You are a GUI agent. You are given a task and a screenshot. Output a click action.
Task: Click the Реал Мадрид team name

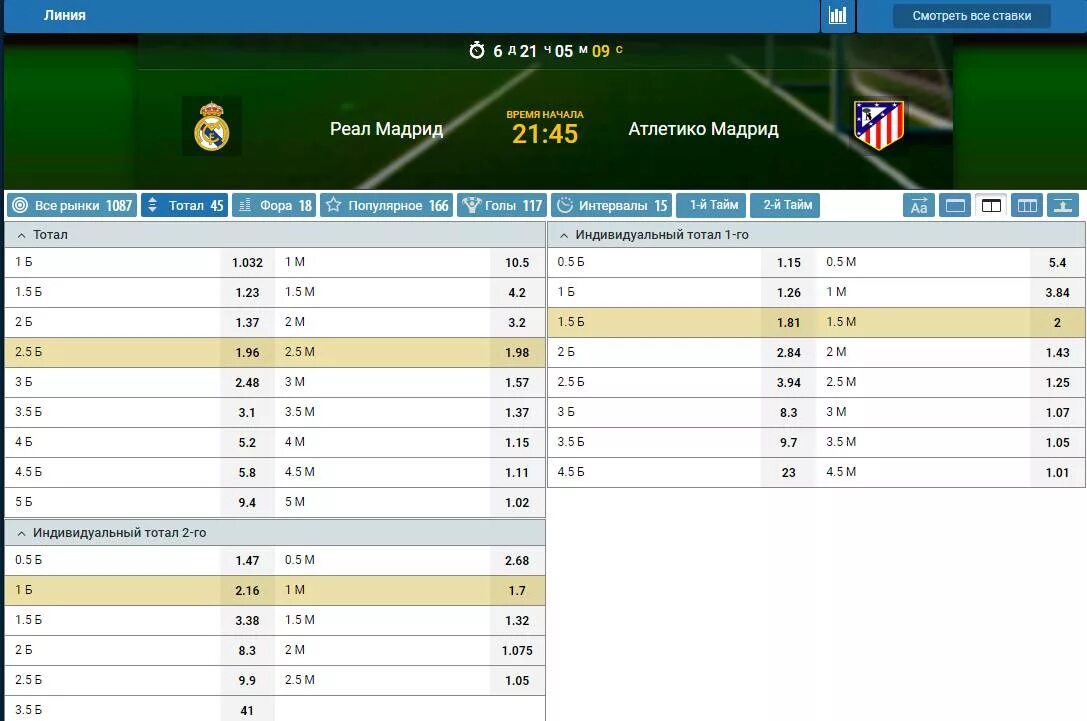tap(386, 129)
